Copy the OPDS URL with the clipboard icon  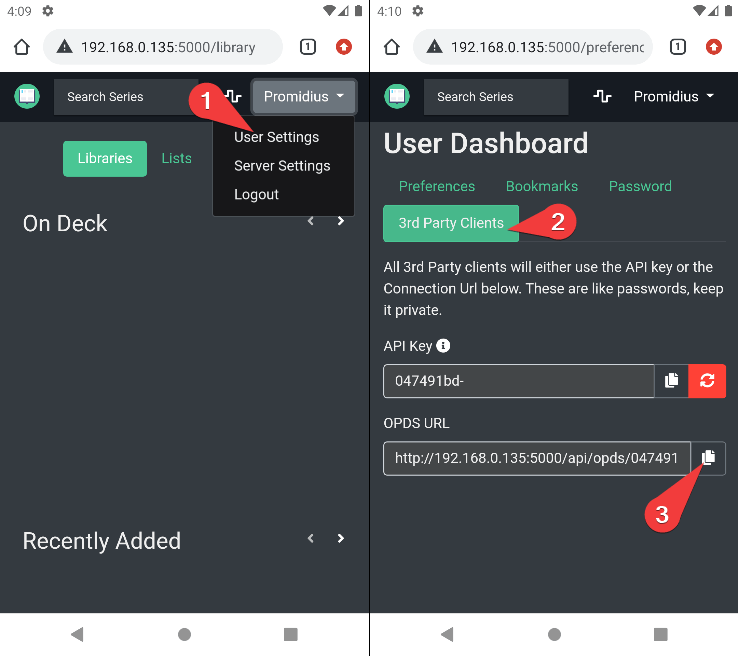[x=708, y=458]
